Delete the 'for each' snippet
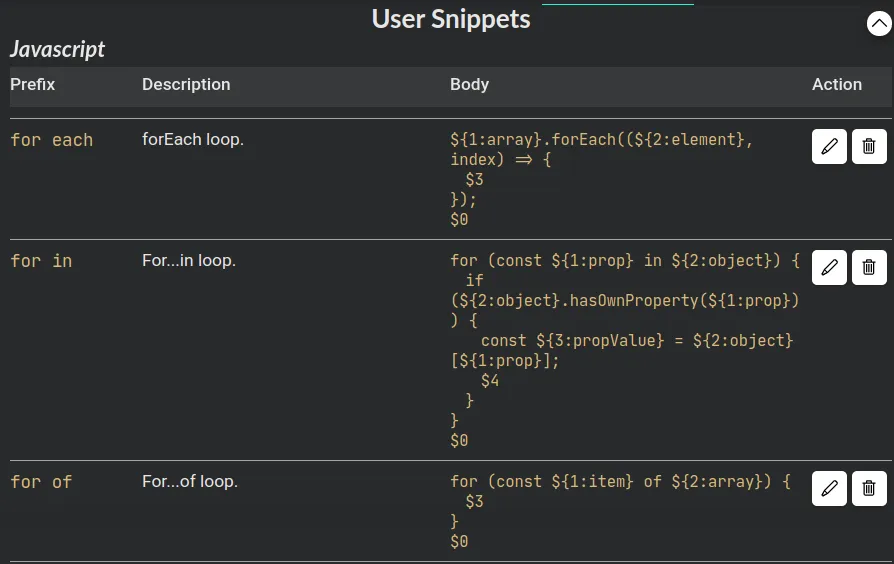 pos(869,147)
